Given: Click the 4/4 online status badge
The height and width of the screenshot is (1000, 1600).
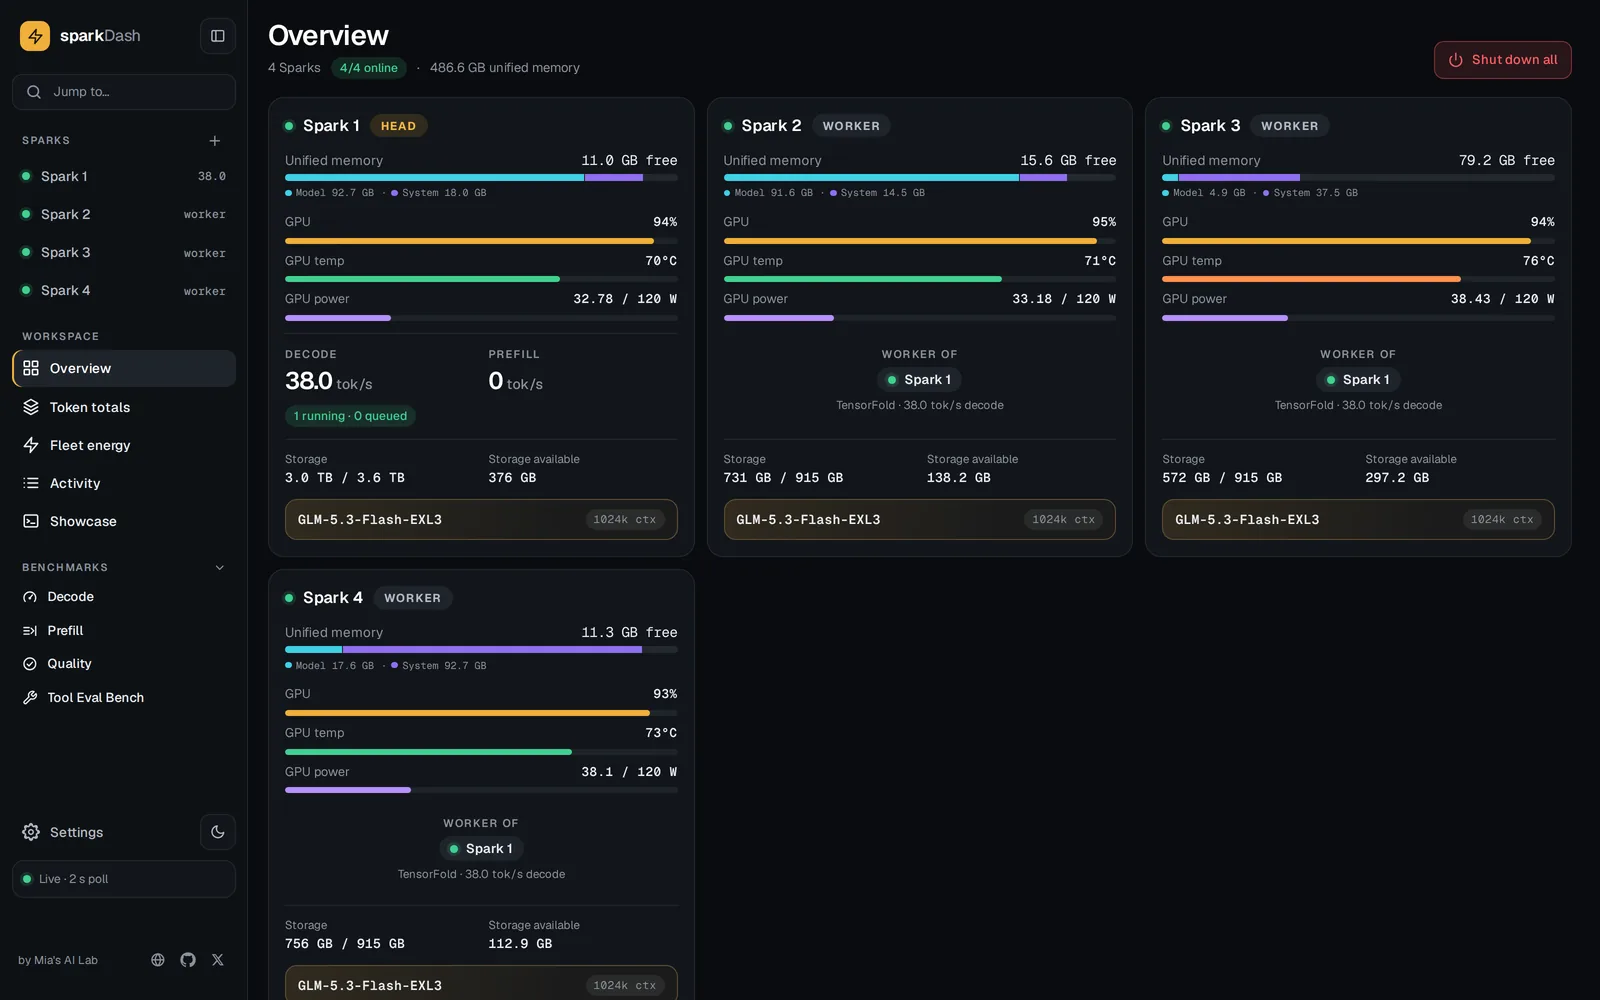Looking at the screenshot, I should (368, 68).
